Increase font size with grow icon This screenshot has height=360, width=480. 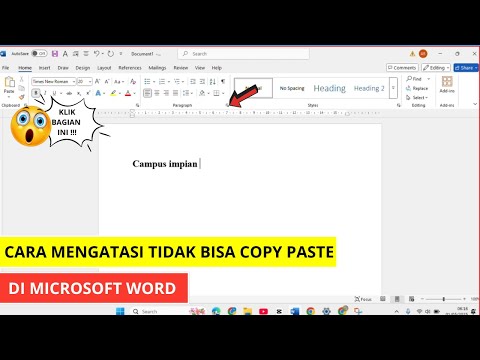[98, 81]
